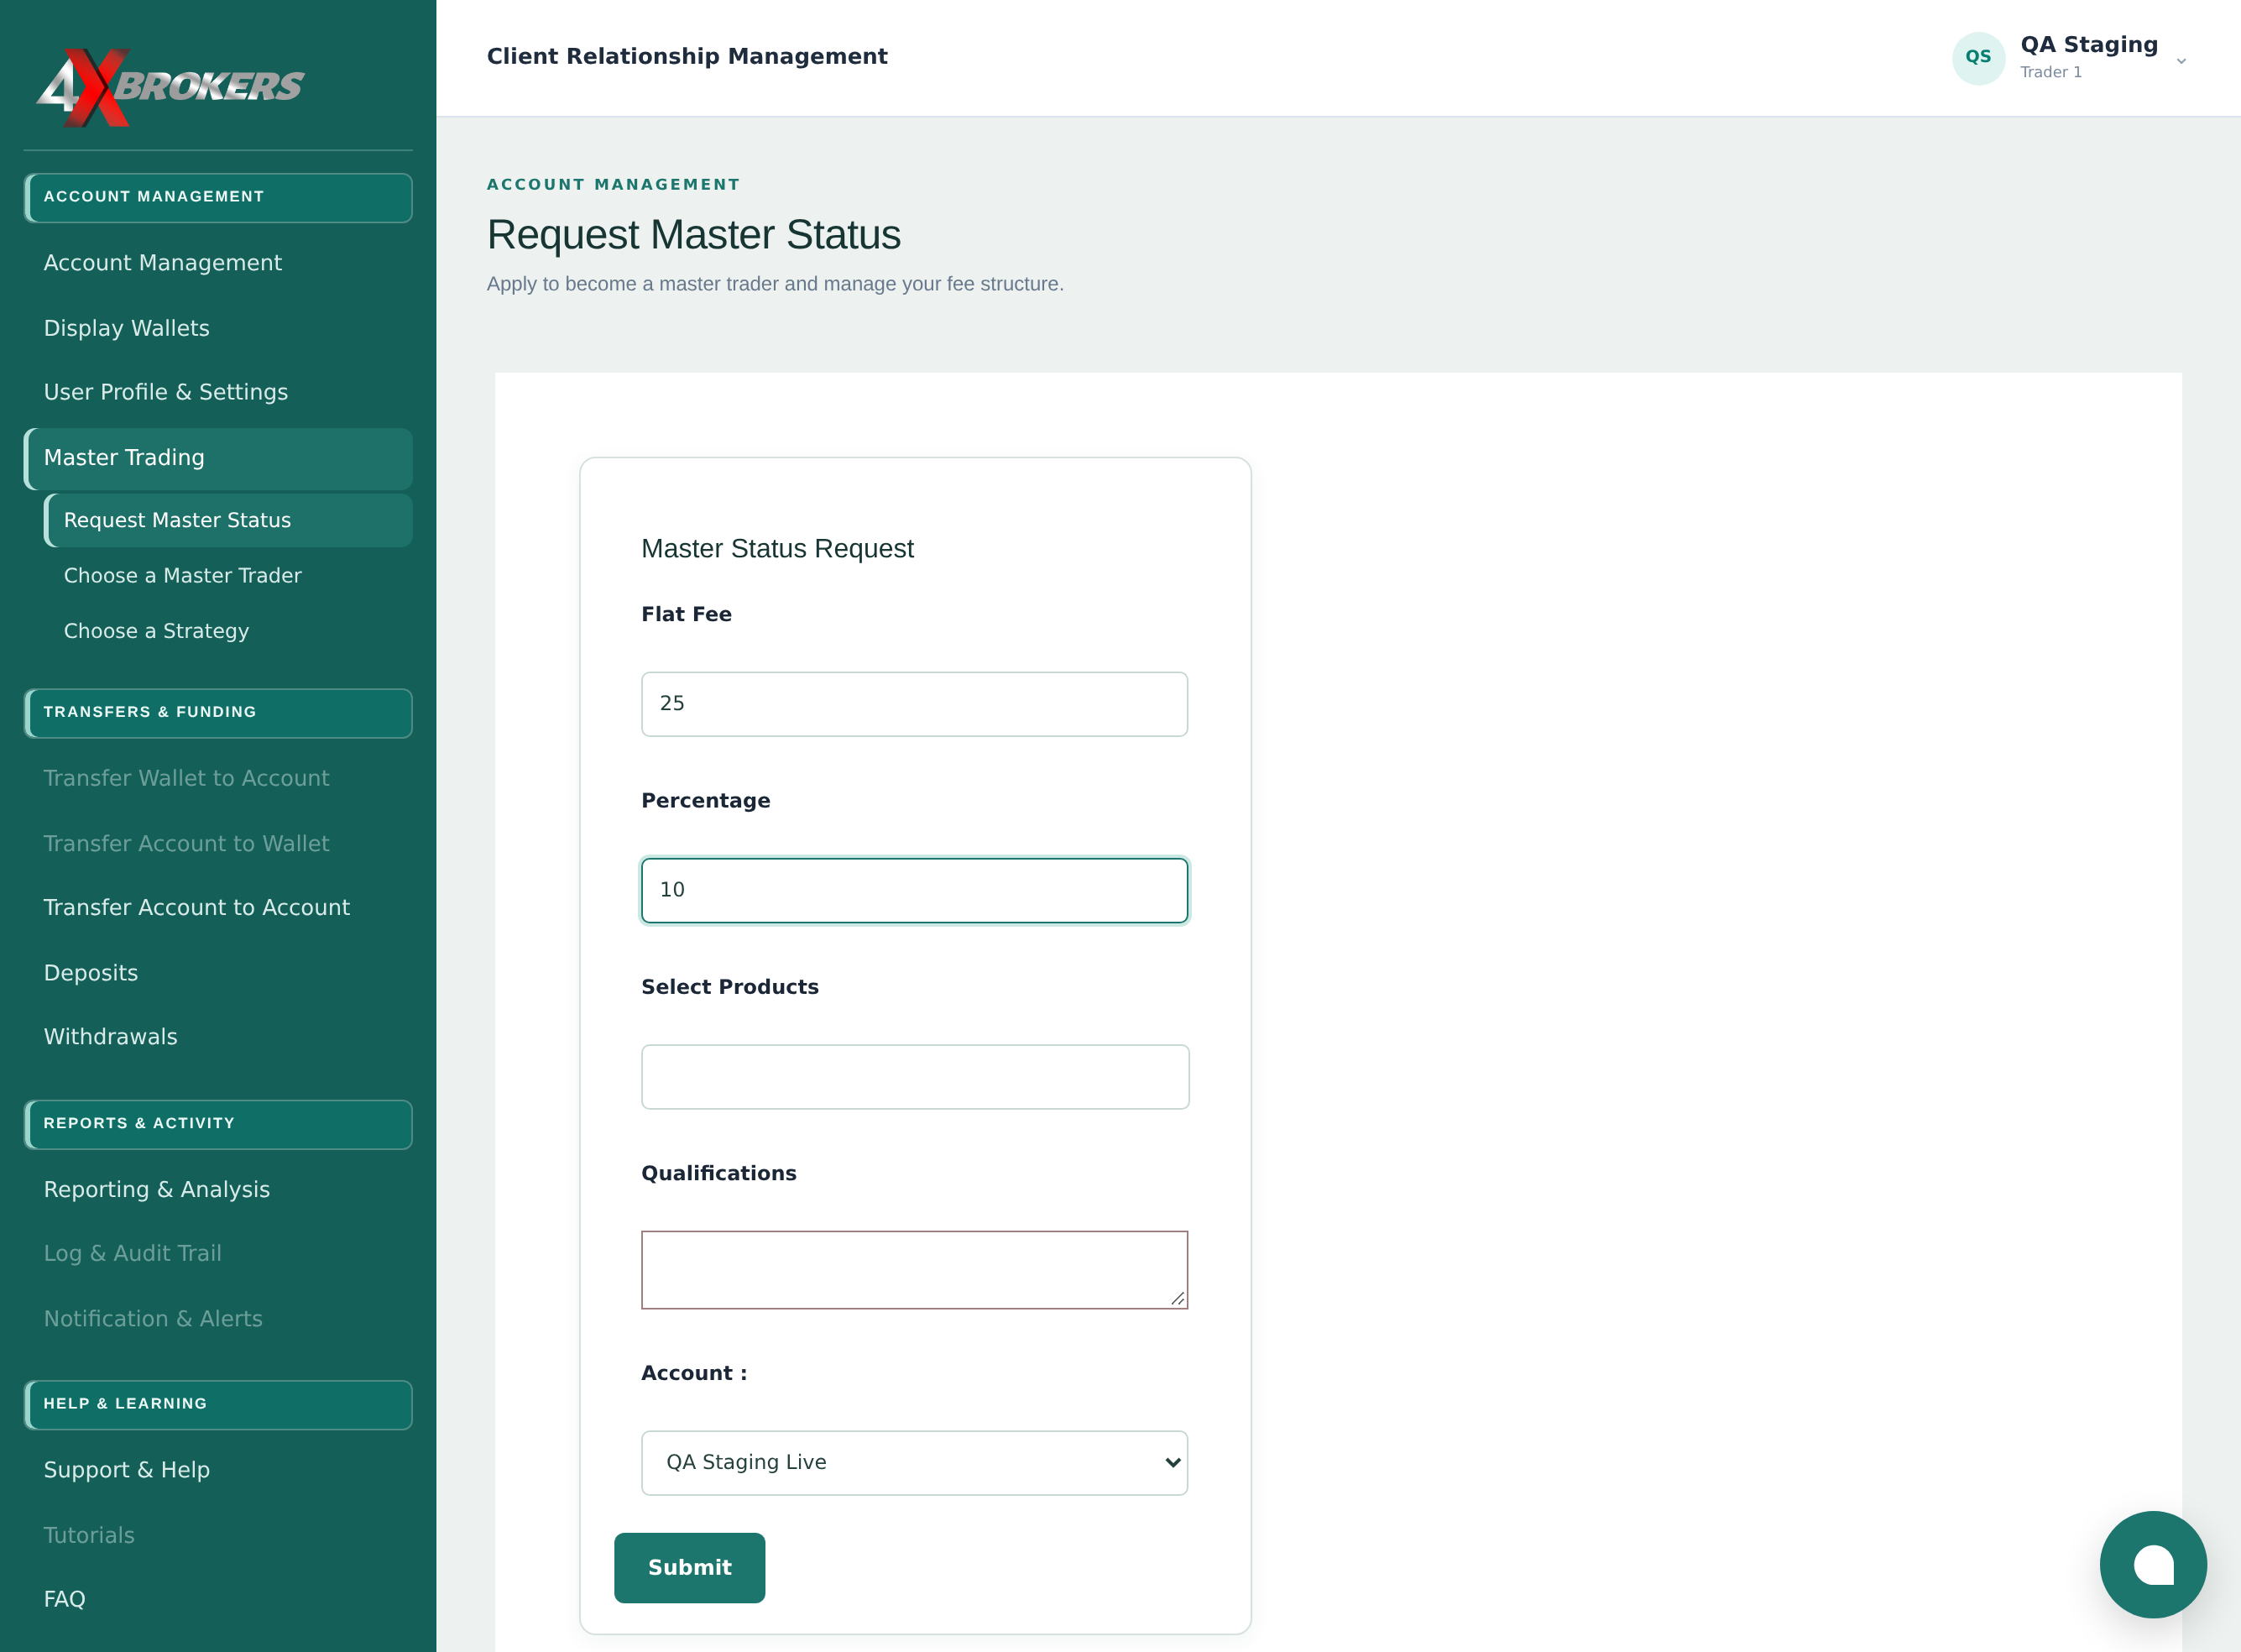The image size is (2241, 1652).
Task: Open Account Management in sidebar
Action: 162,263
